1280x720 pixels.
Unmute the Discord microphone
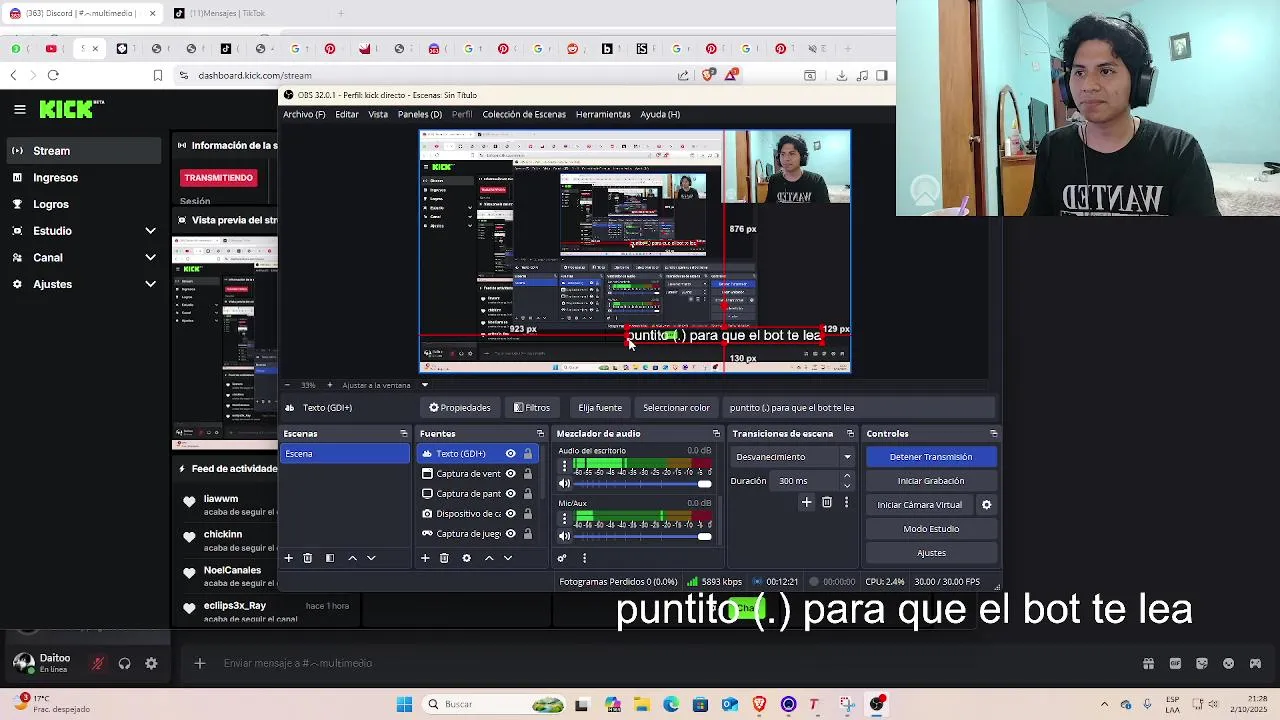click(x=97, y=663)
